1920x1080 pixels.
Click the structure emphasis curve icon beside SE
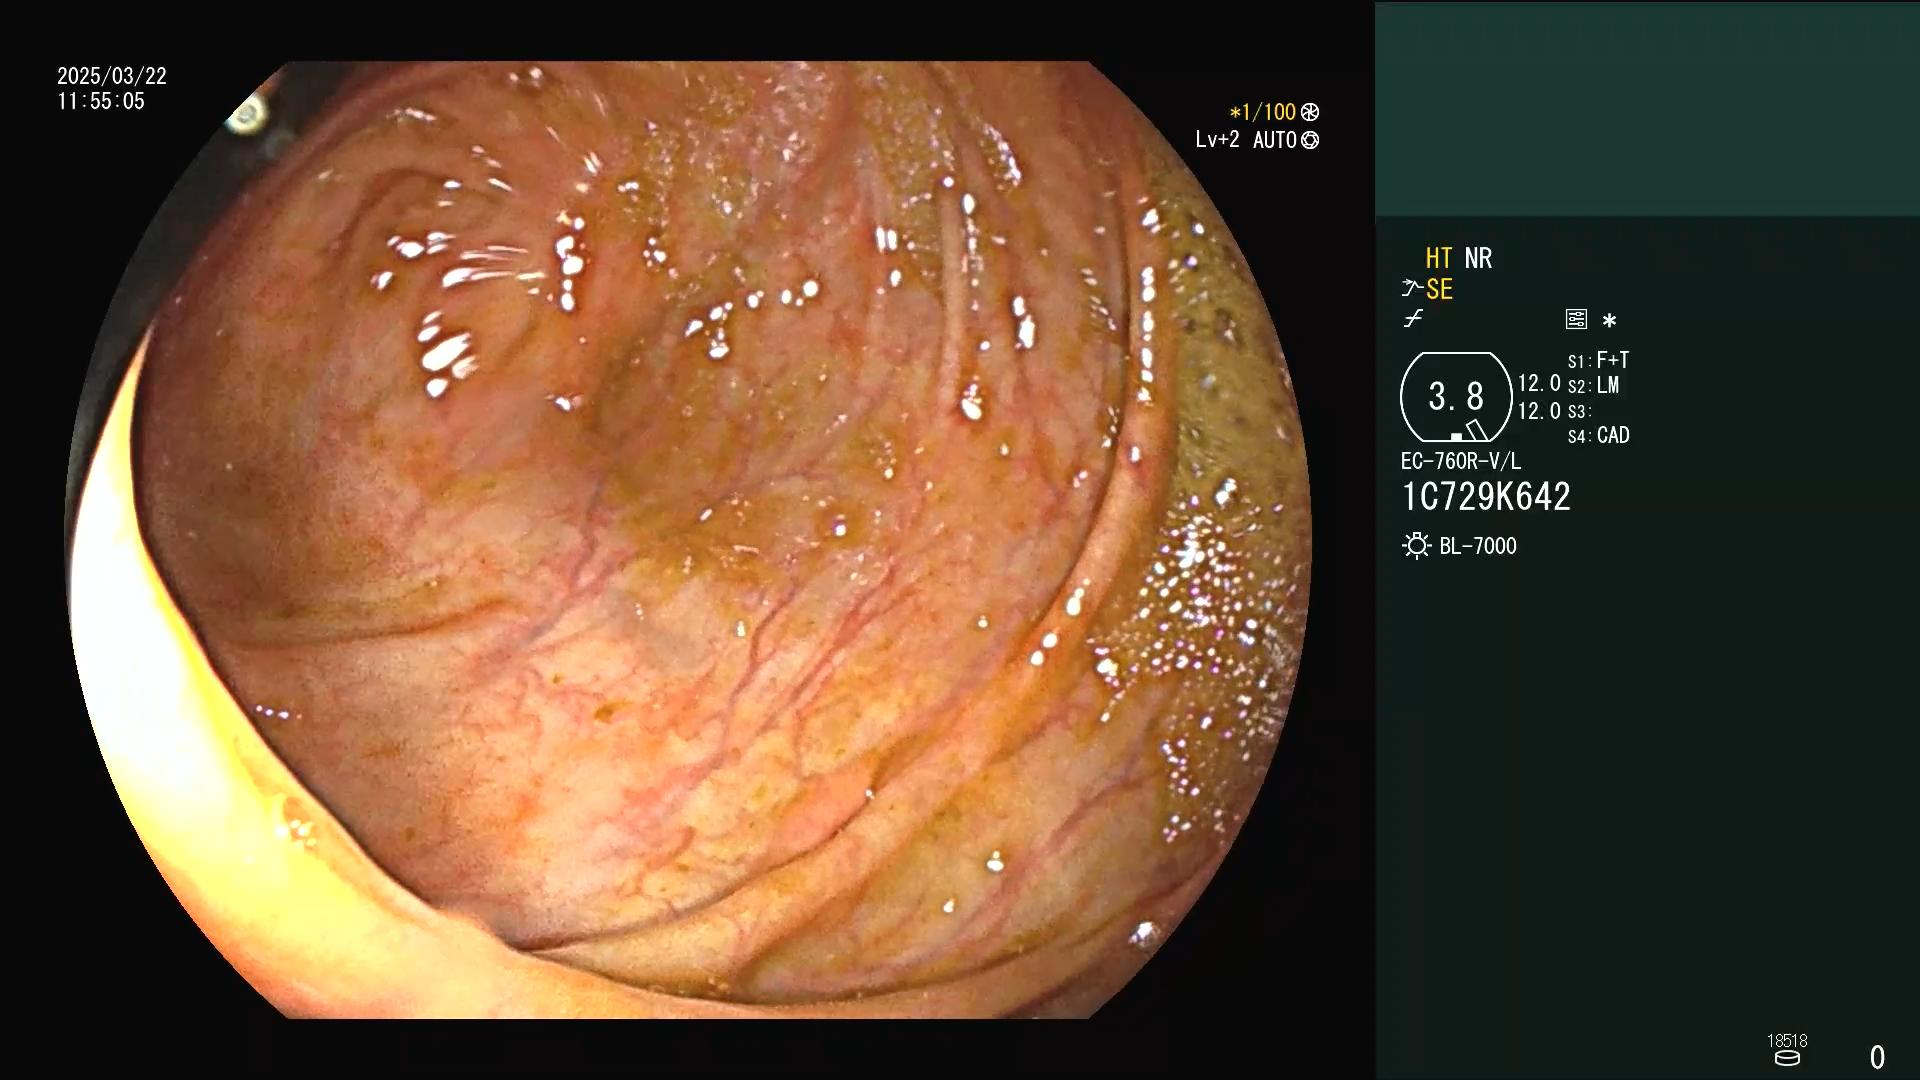point(1411,289)
